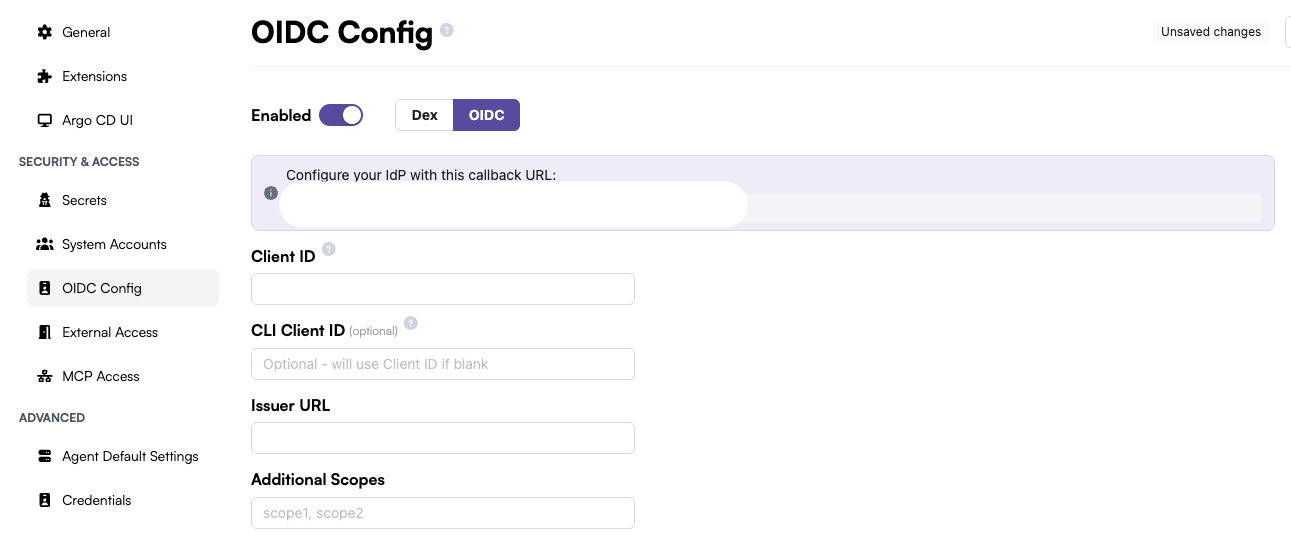Open External Access settings
Viewport: 1291px width, 540px height.
tap(123, 332)
